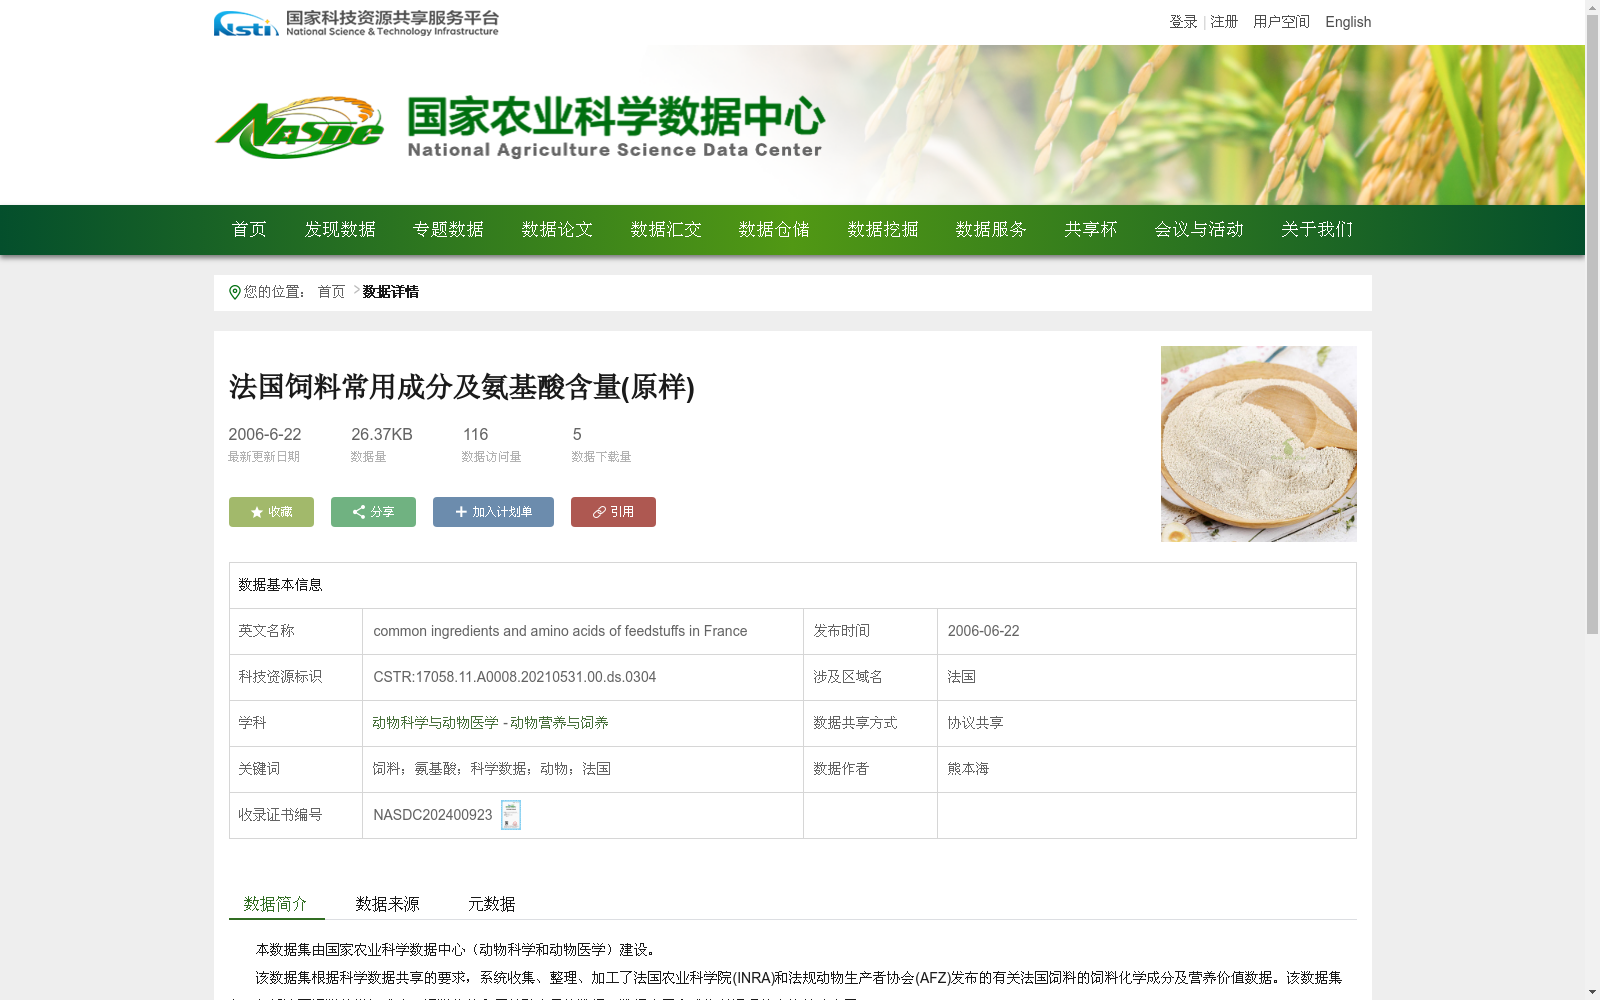Click the NSTI platform logo
The width and height of the screenshot is (1600, 1000).
pos(356,22)
